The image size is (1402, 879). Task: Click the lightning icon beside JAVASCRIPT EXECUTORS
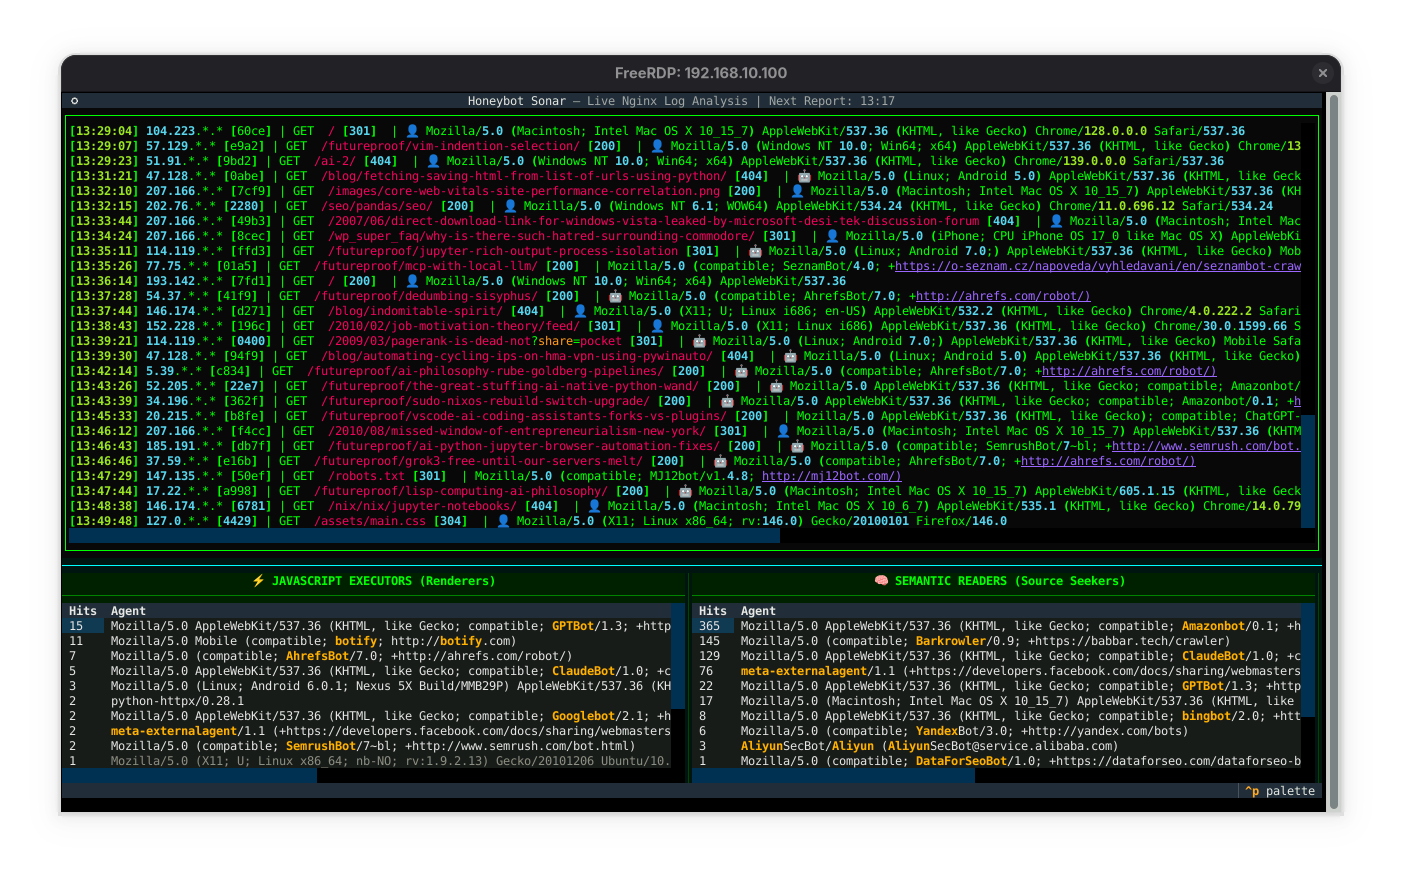[258, 581]
